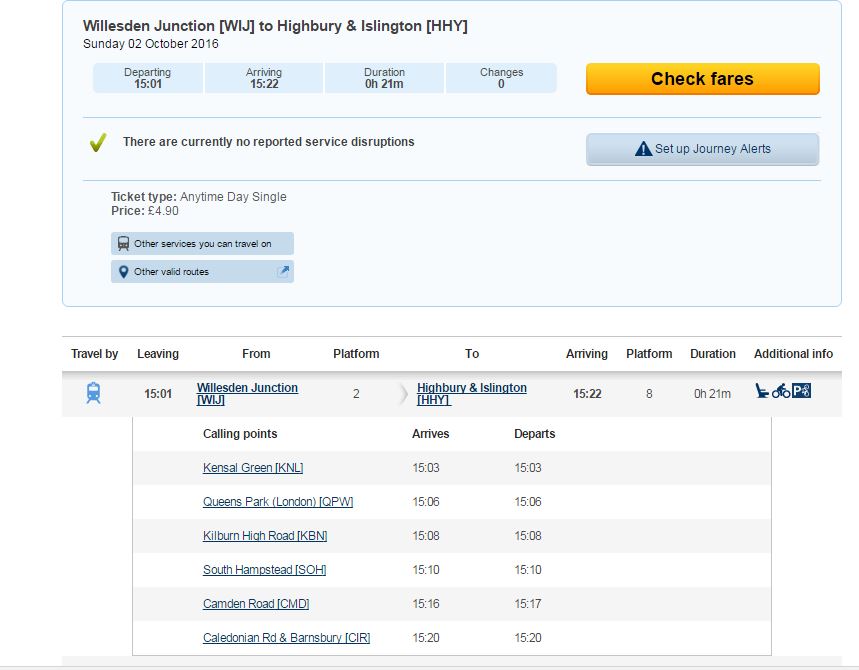
Task: Click the green no-disruptions checkmark icon
Action: [x=97, y=143]
